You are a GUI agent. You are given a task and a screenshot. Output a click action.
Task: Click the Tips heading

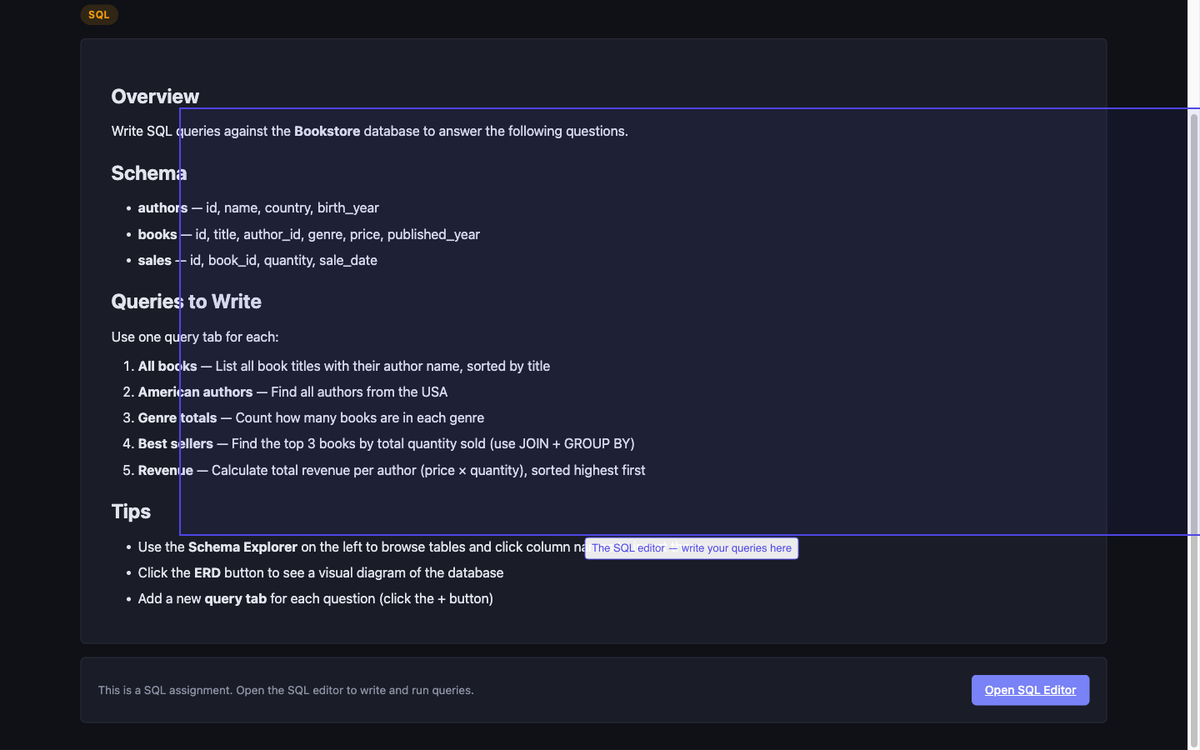131,511
